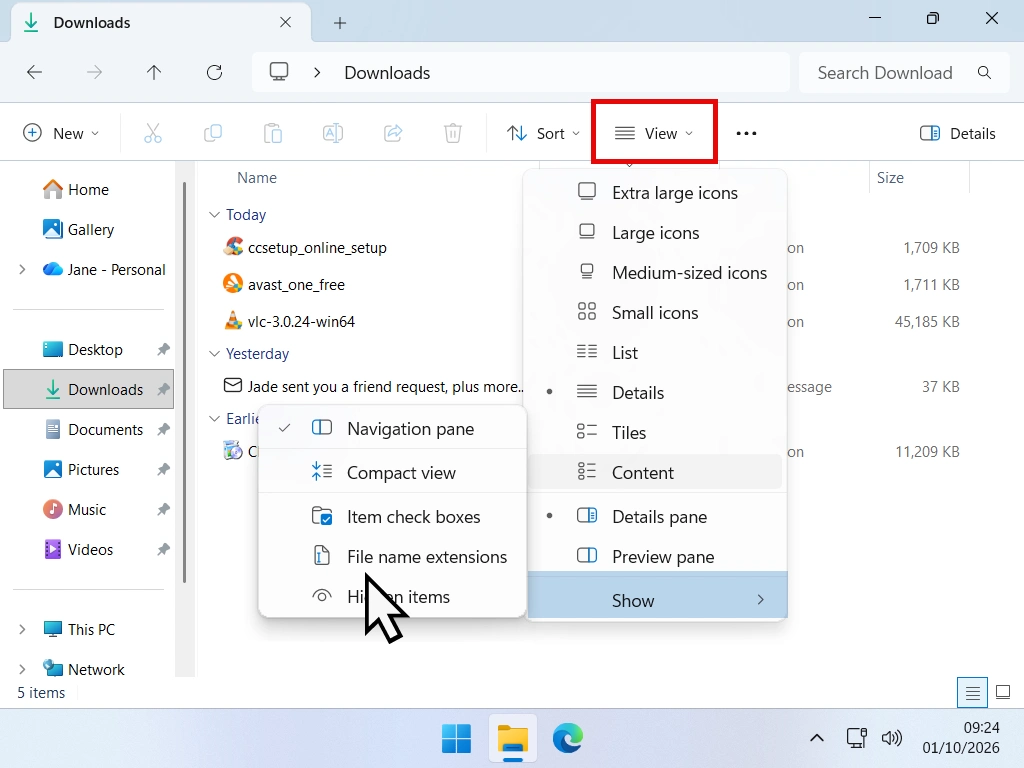Switch to details view in status bar

pos(972,692)
